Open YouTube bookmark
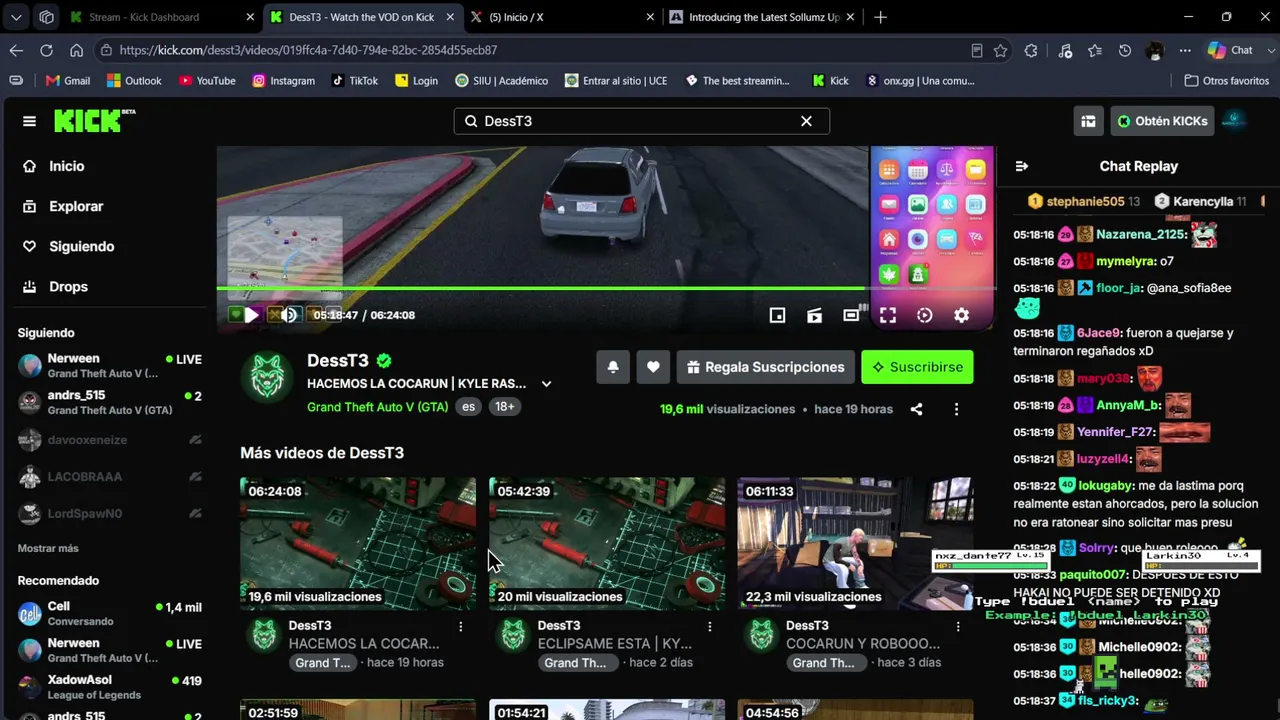Viewport: 1280px width, 720px height. coord(207,81)
